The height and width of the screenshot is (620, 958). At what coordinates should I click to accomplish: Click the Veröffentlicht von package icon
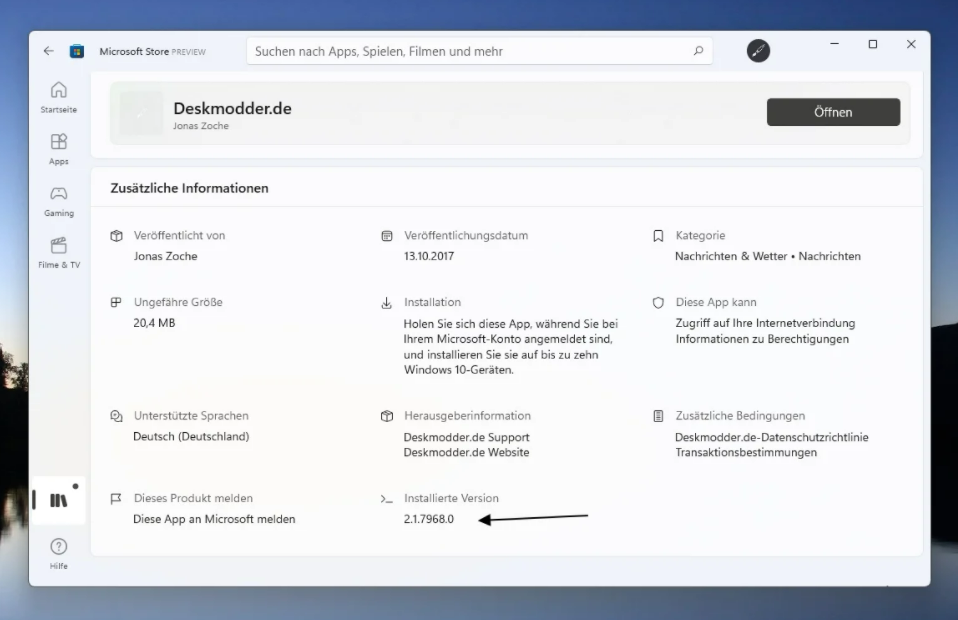(116, 236)
